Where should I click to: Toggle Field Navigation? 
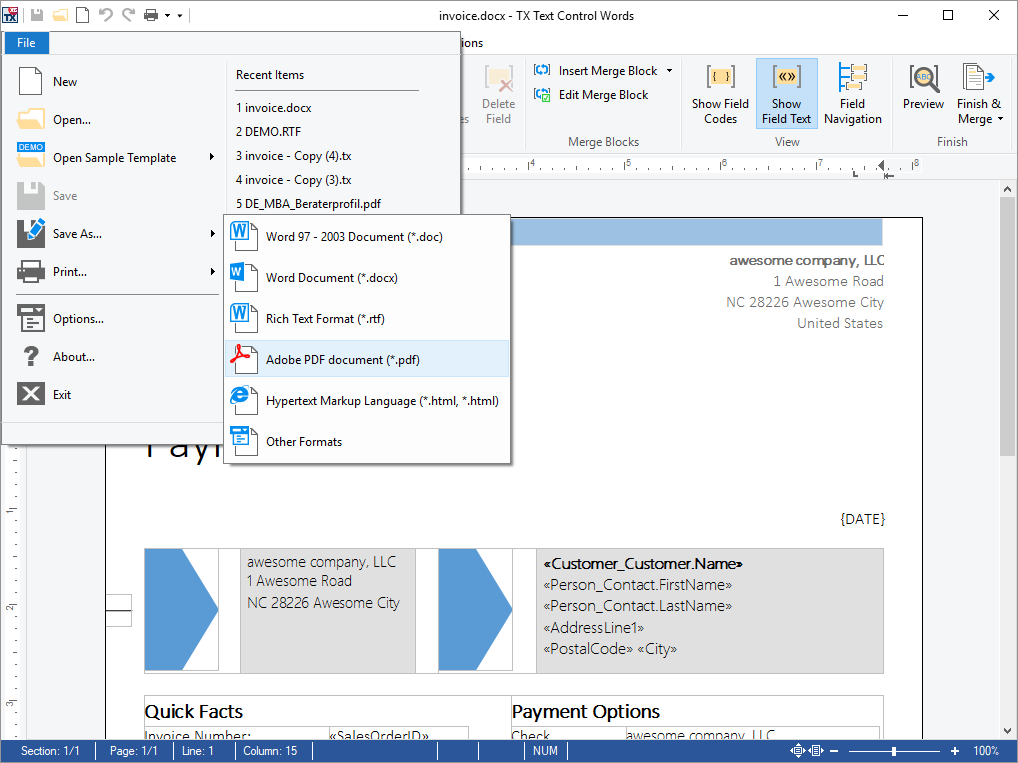(852, 95)
